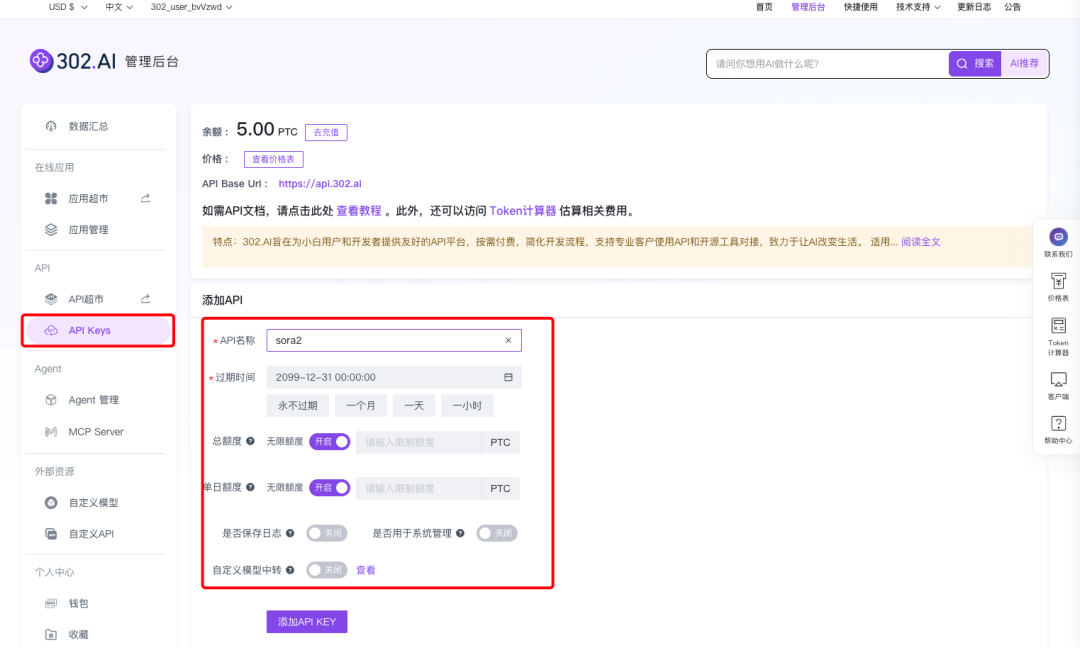
Task: Click the 联系我们 chat icon
Action: (1058, 237)
